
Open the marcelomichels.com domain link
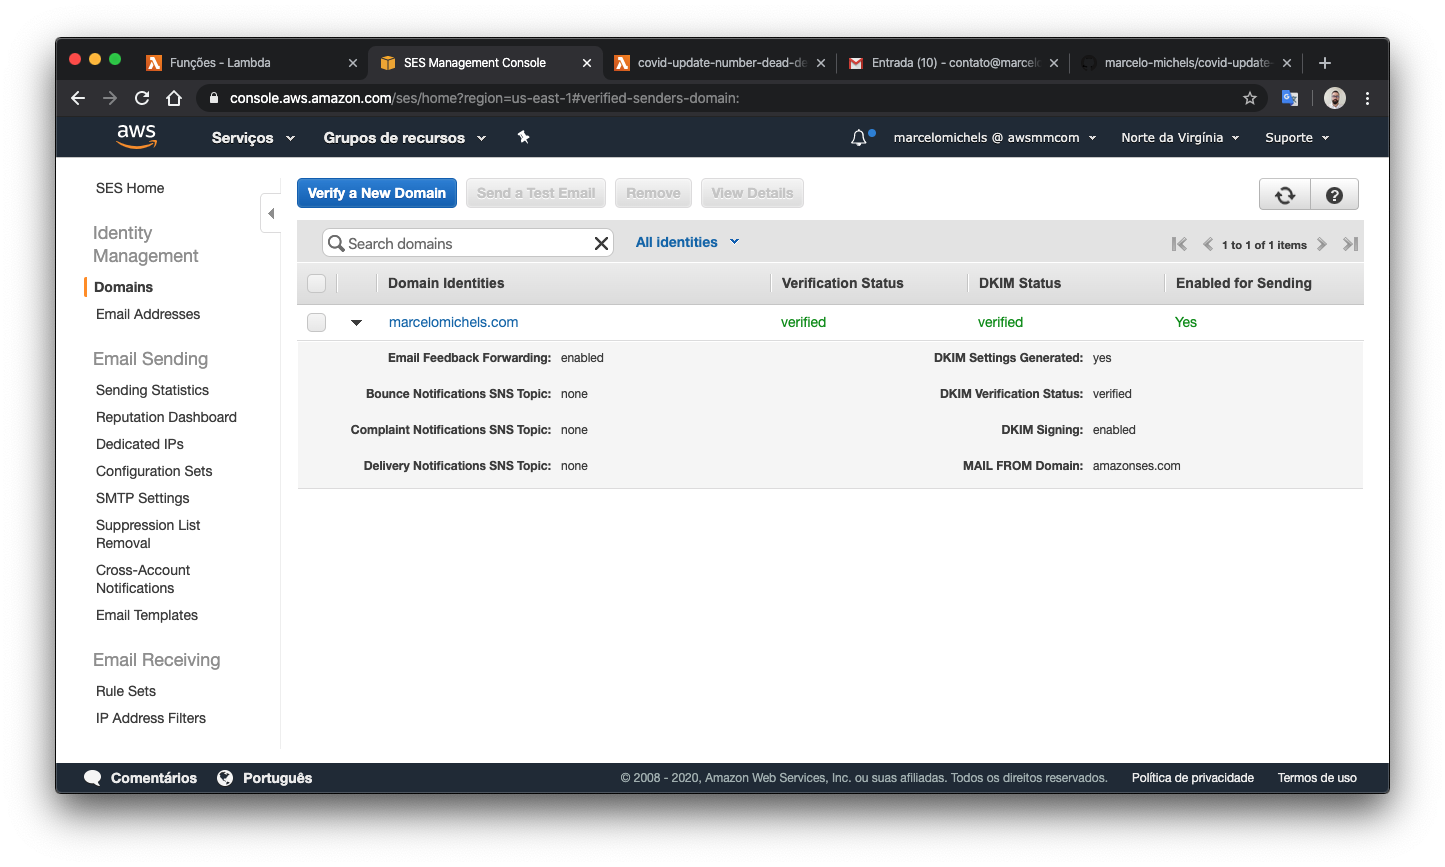[453, 322]
